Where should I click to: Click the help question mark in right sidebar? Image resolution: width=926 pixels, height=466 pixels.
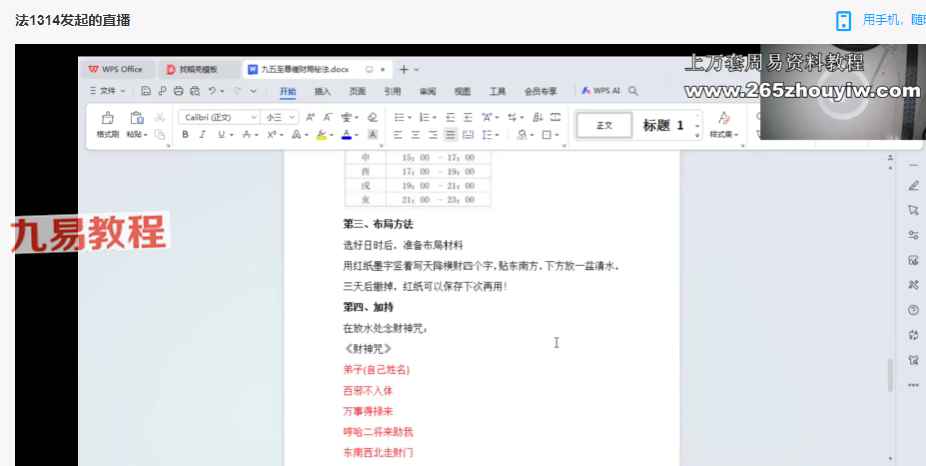tap(913, 310)
